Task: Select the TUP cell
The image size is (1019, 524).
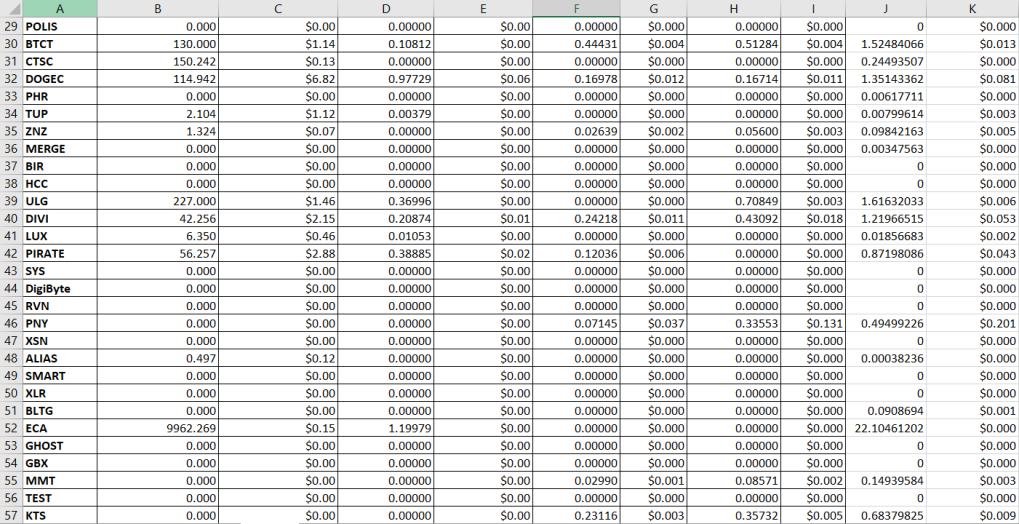Action: coord(60,114)
